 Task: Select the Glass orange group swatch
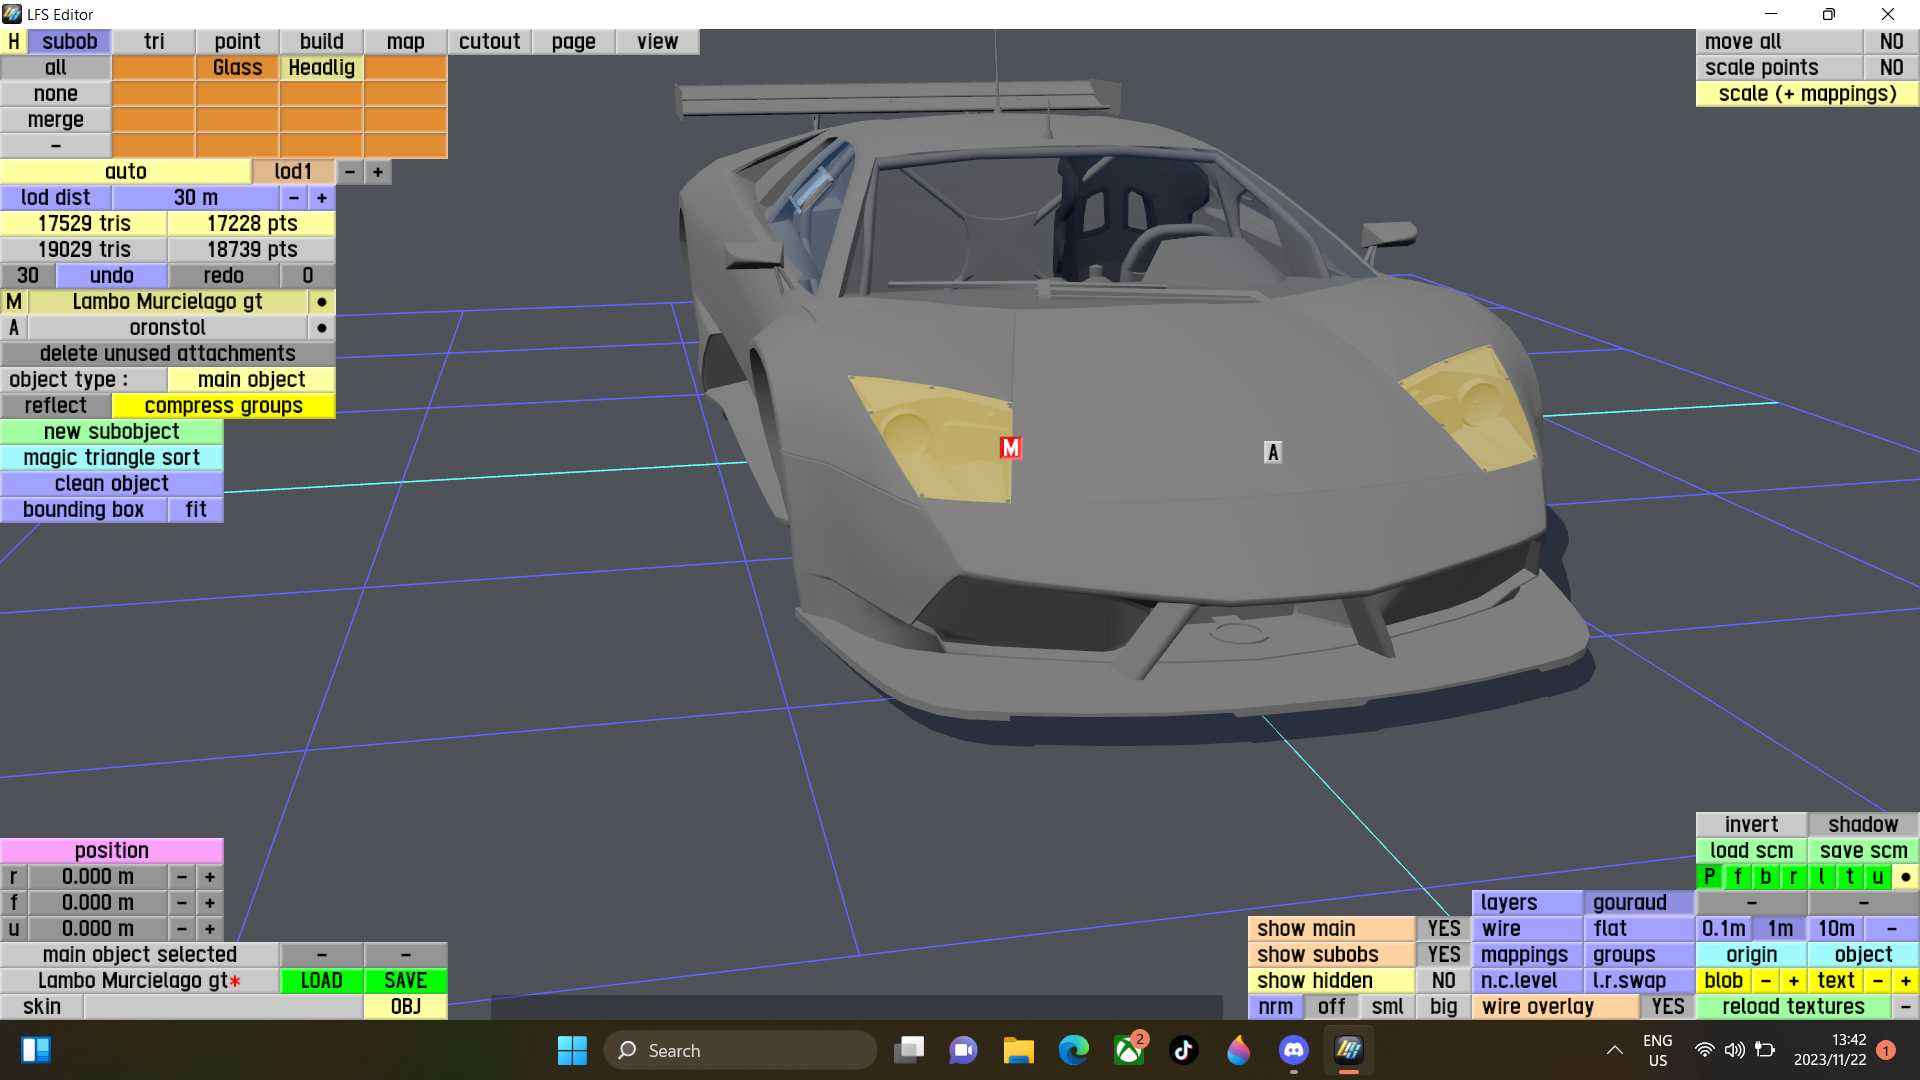[237, 68]
